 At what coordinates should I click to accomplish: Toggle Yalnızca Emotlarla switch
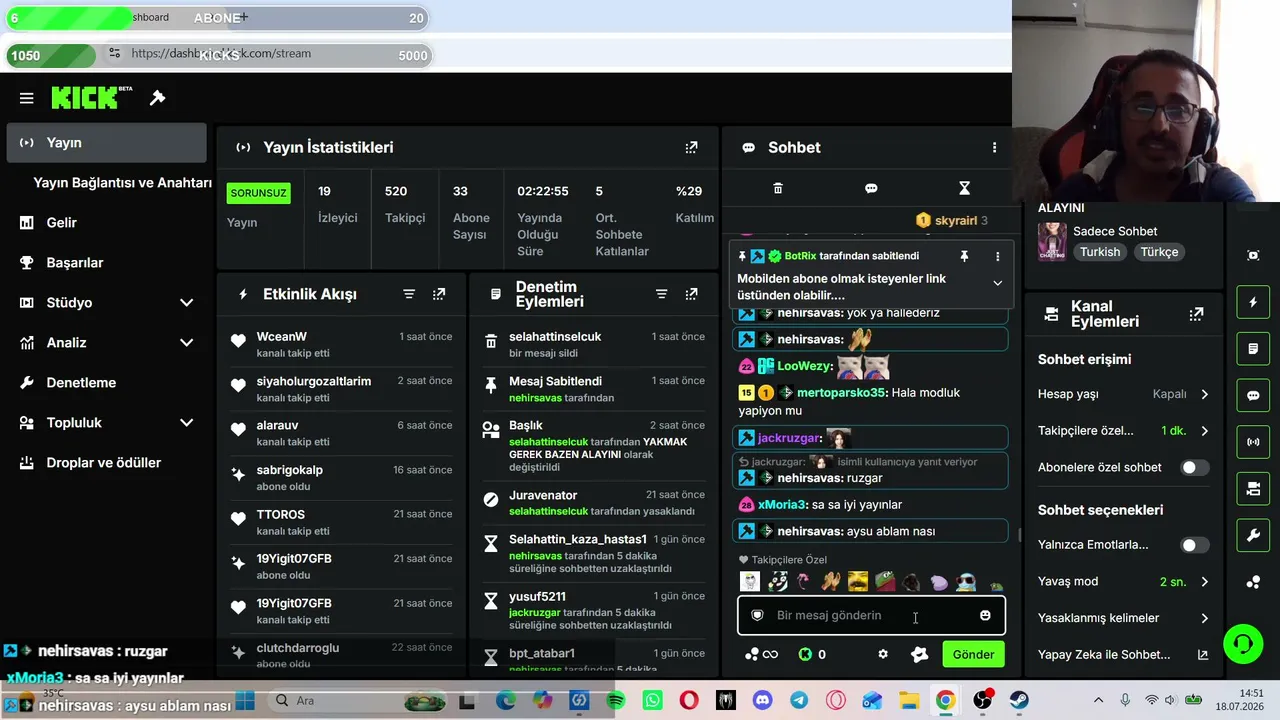pyautogui.click(x=1195, y=545)
